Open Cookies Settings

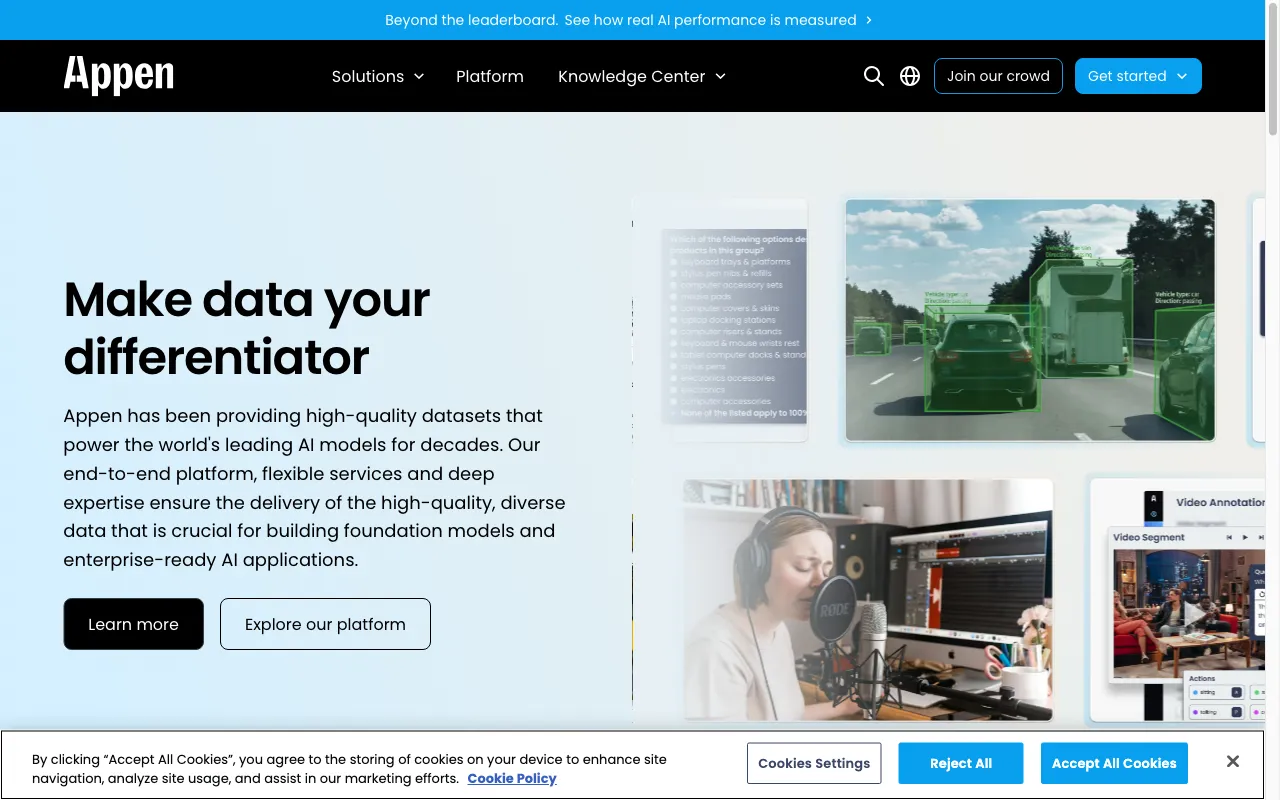[814, 763]
